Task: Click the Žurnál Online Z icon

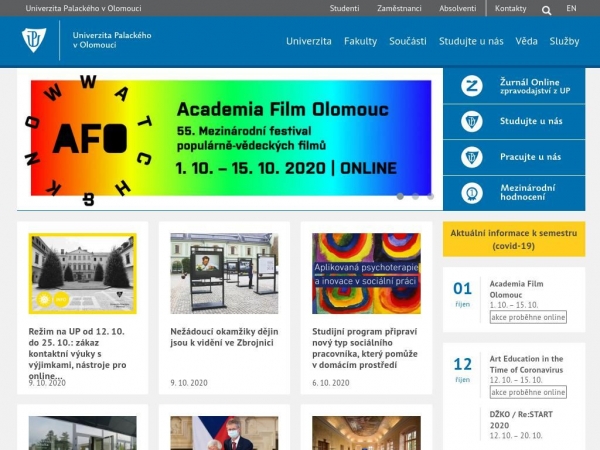Action: coord(471,86)
